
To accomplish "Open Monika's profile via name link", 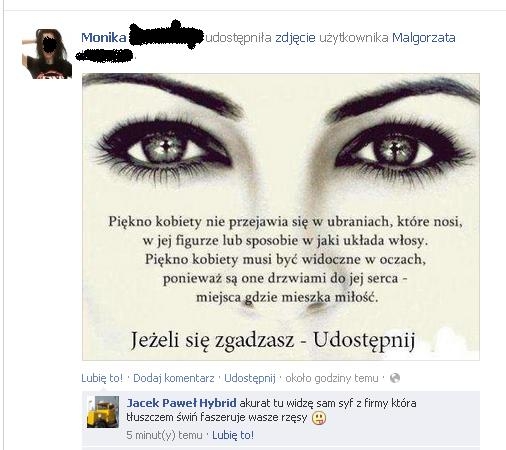I will [104, 37].
